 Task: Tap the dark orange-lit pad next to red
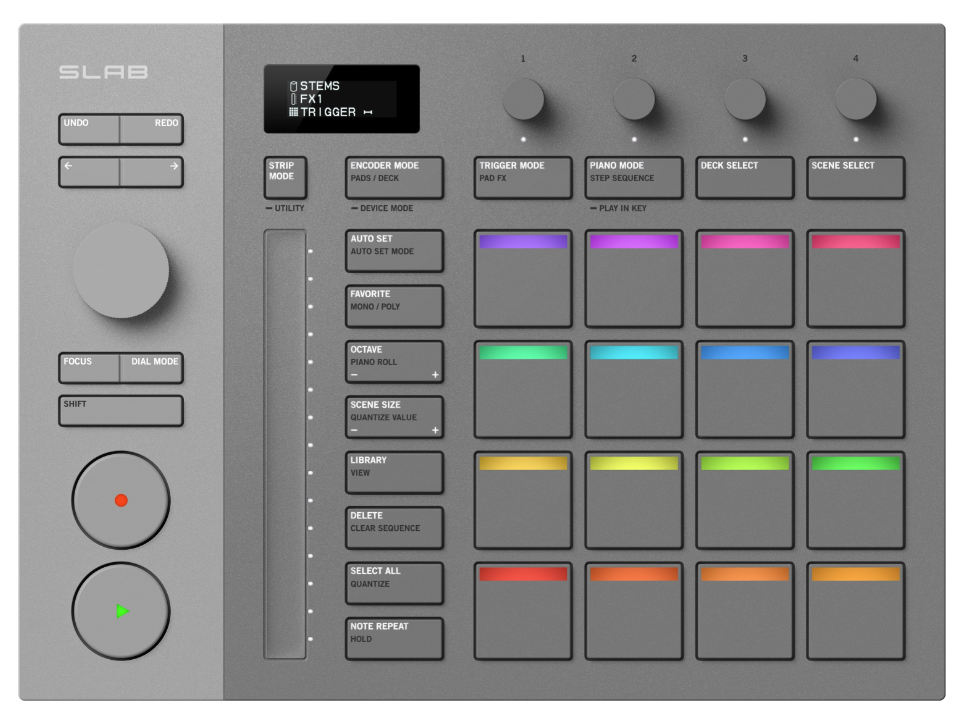click(634, 611)
